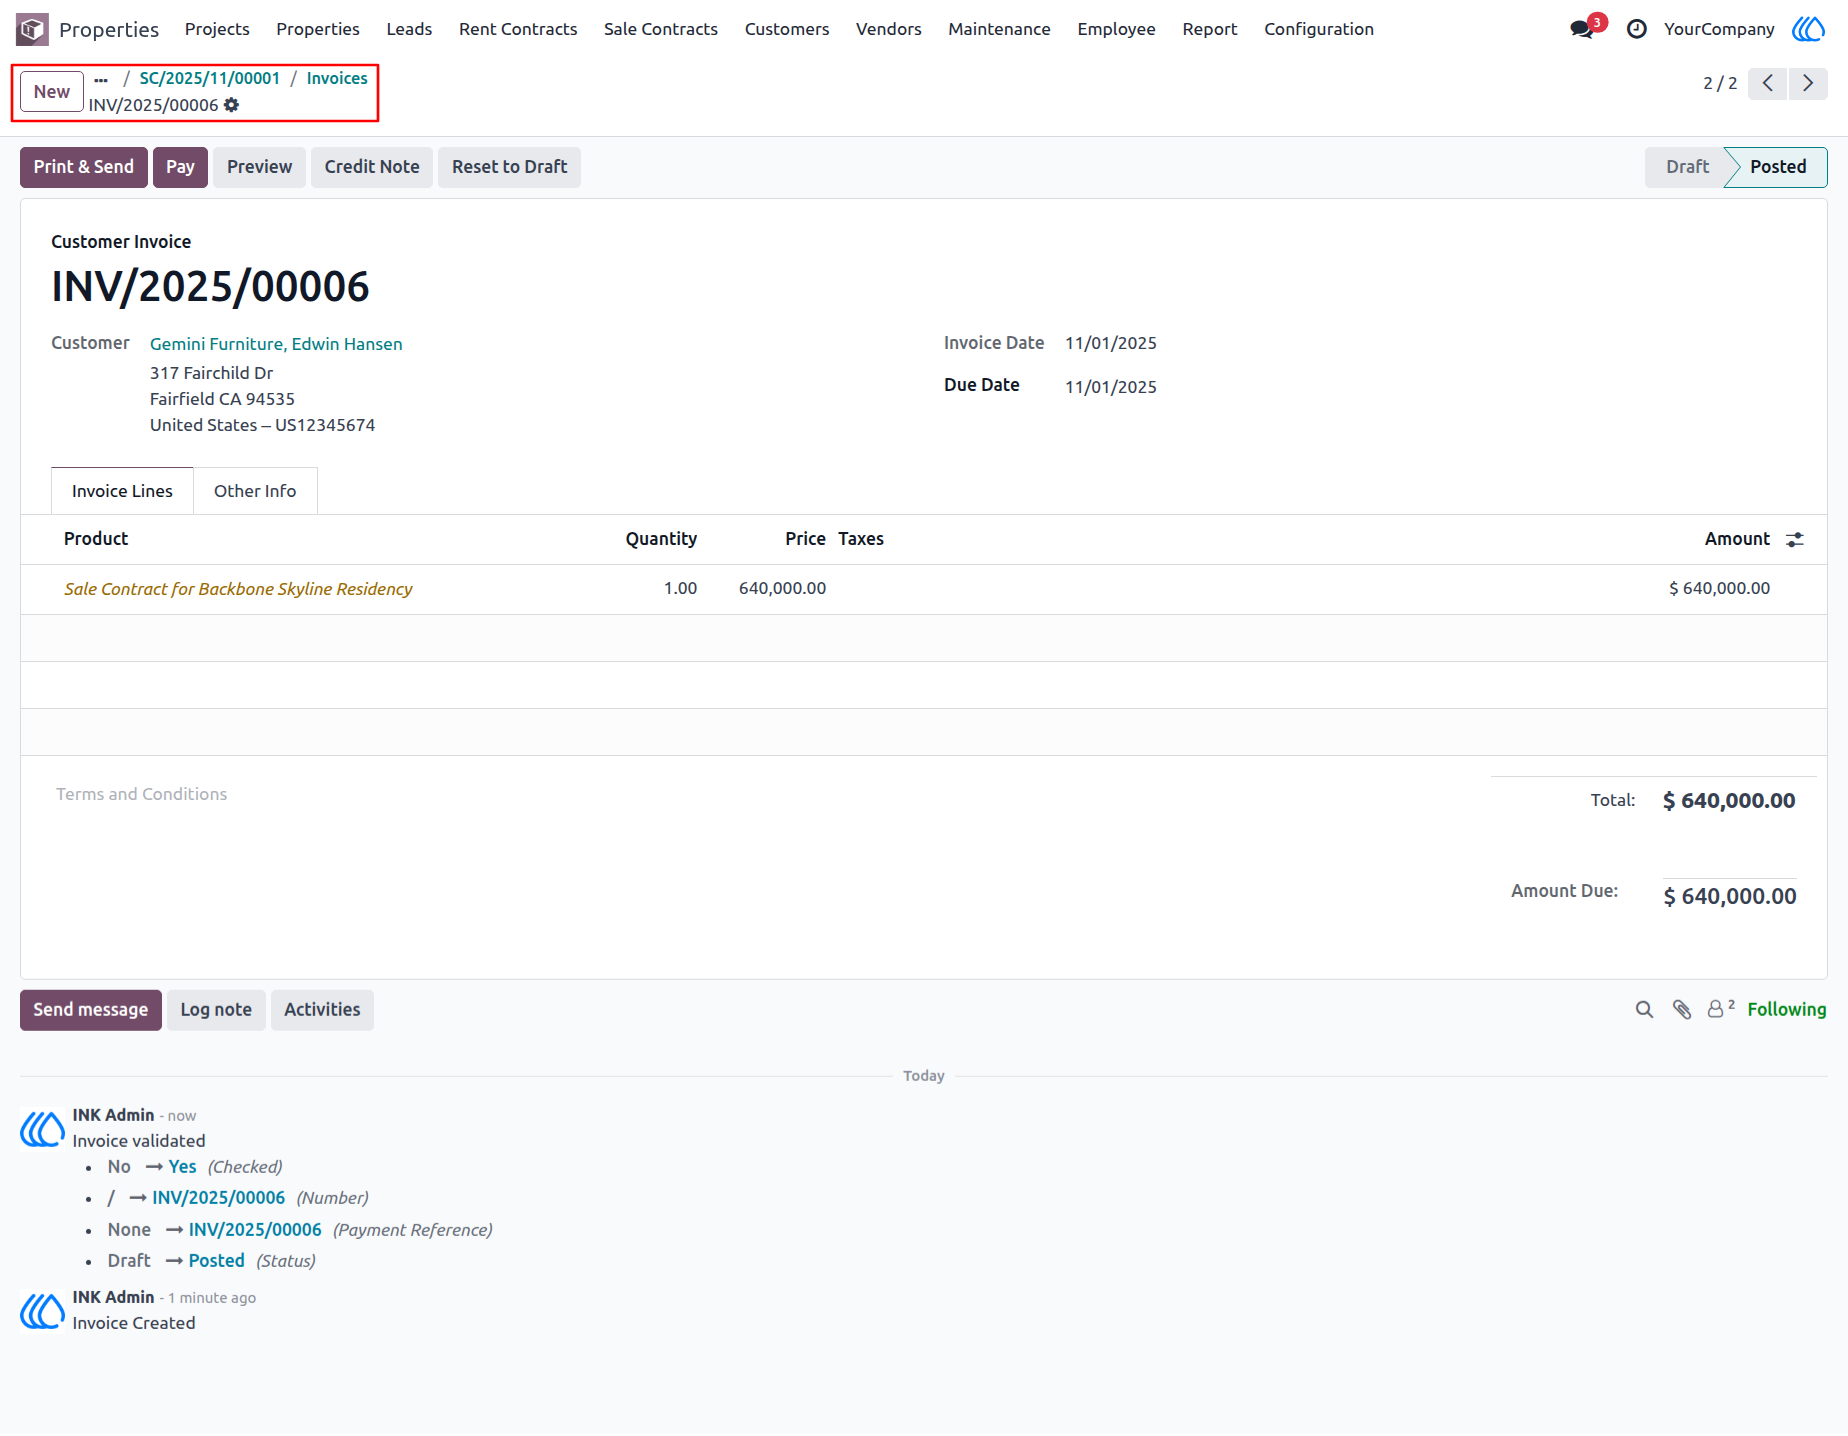Open customer Gemini Furniture, Edwin Hansen link
This screenshot has height=1436, width=1848.
276,344
